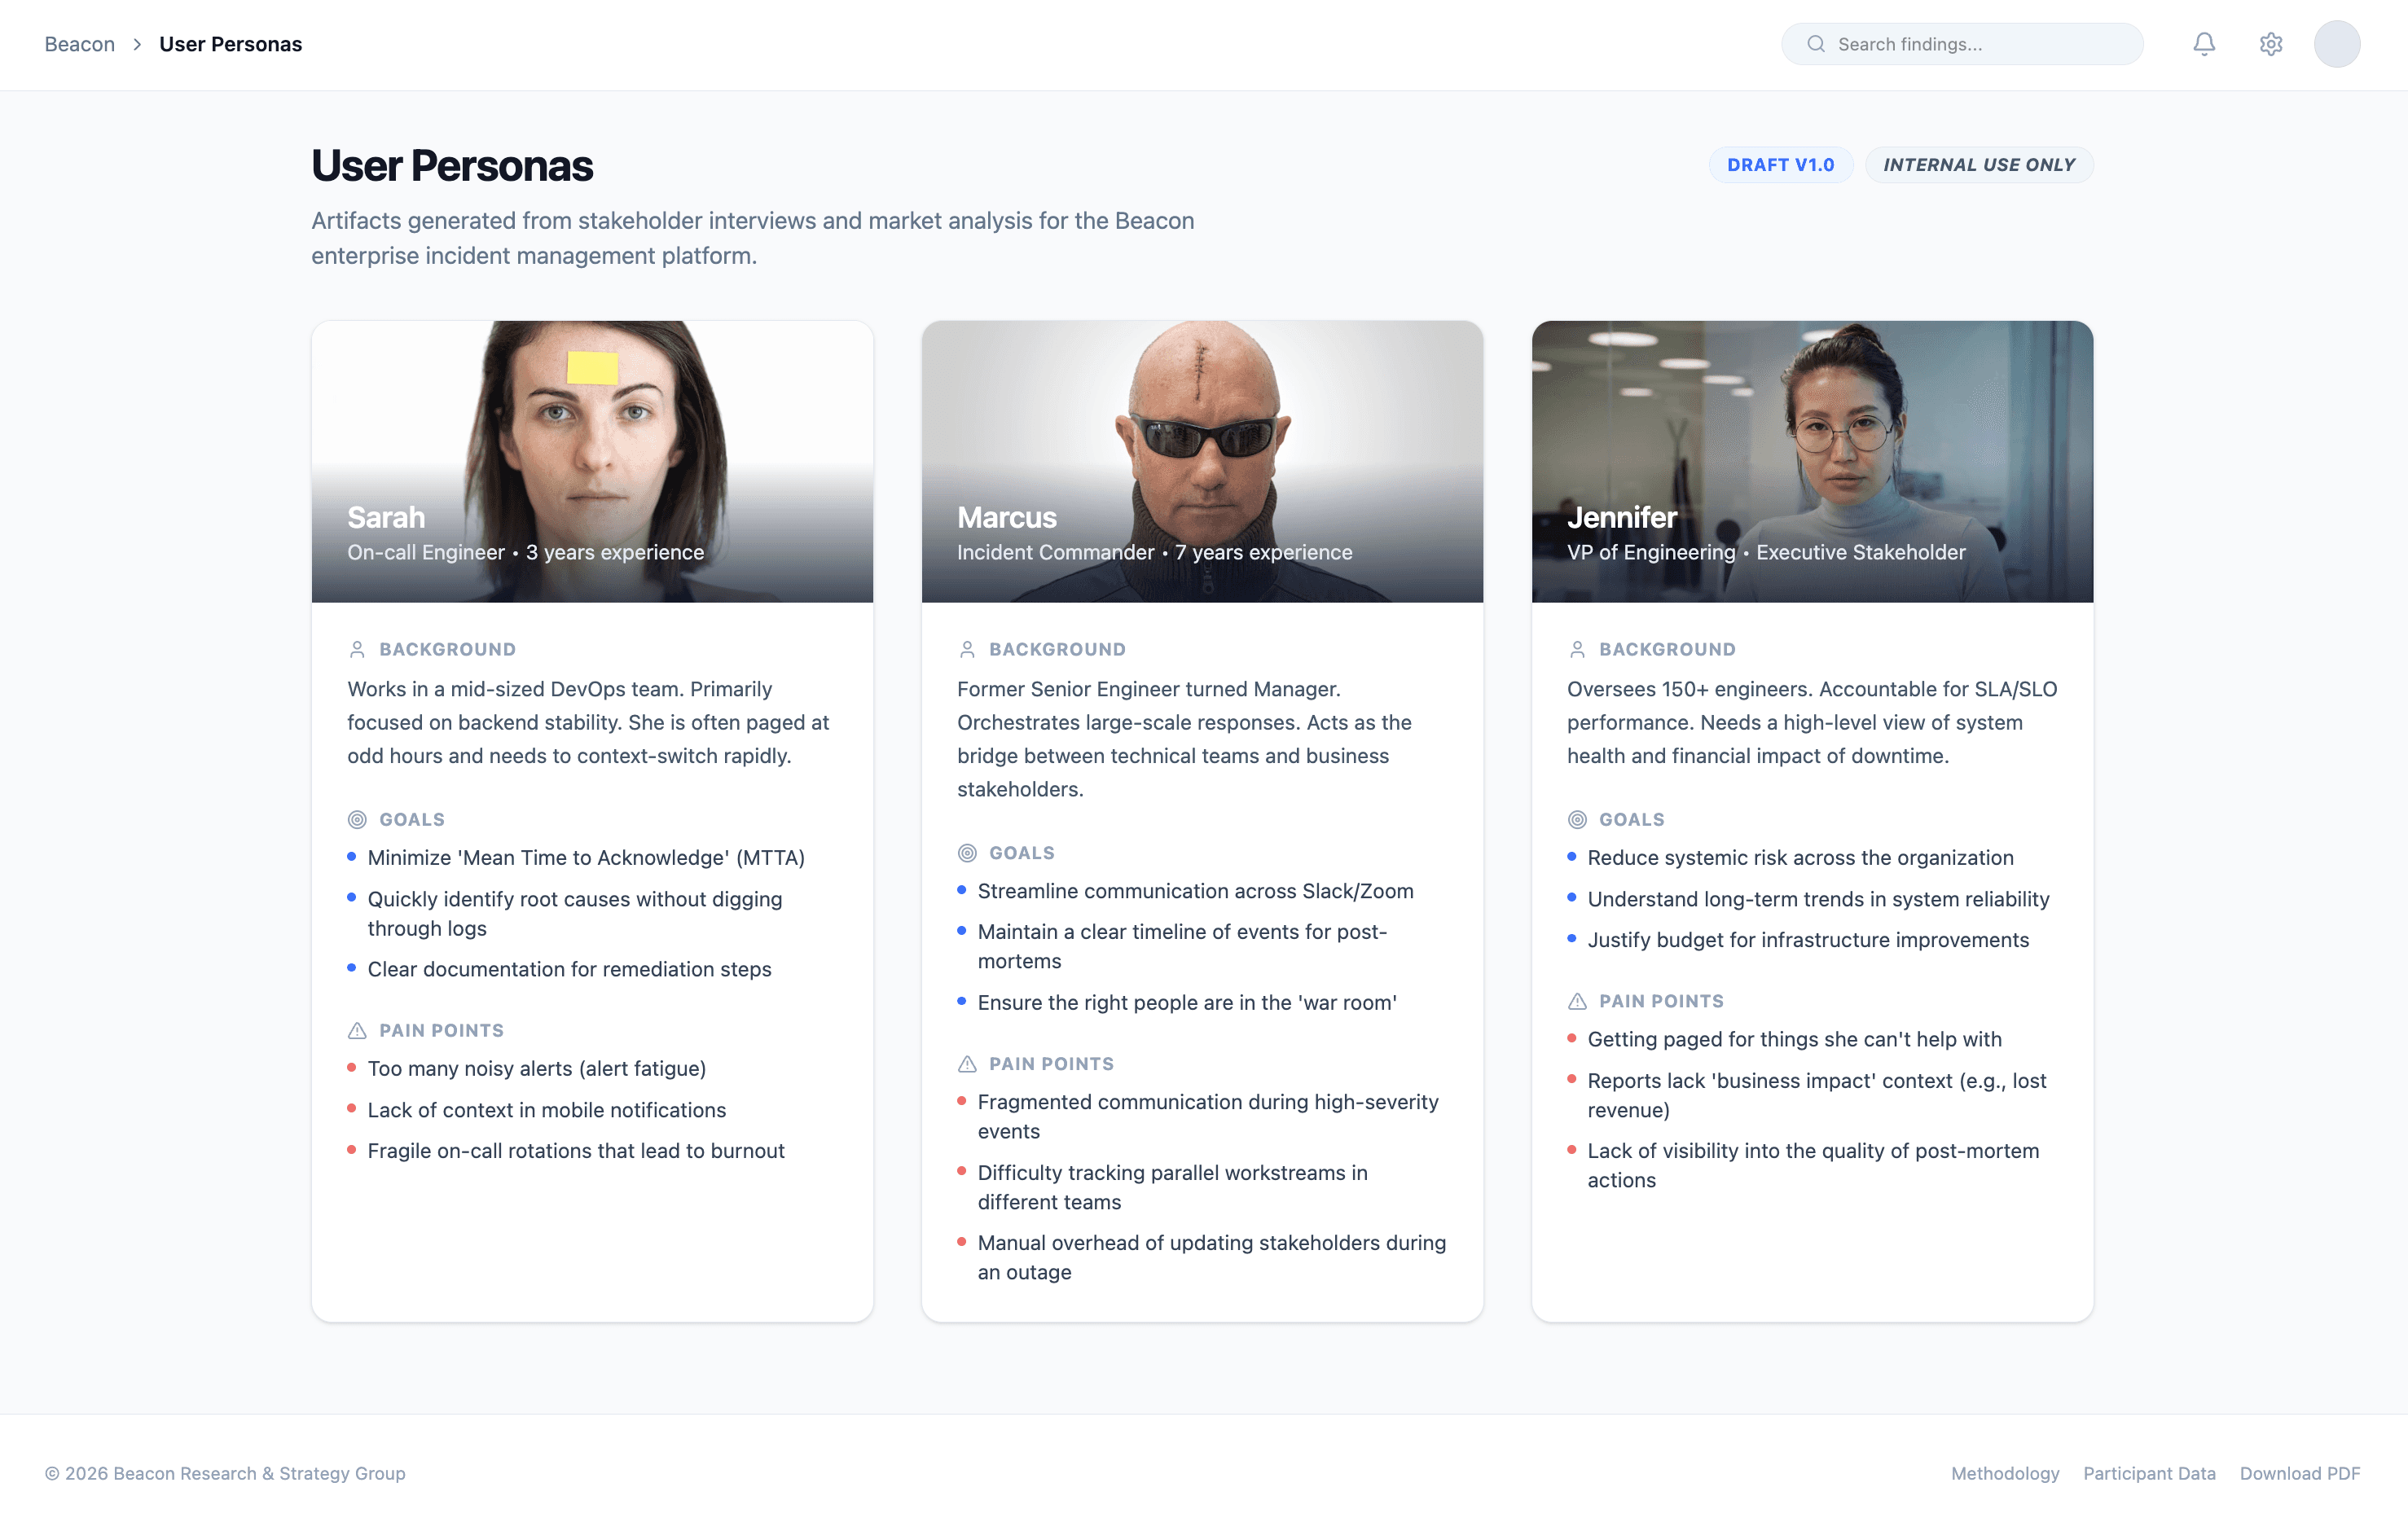The width and height of the screenshot is (2408, 1531).
Task: Navigate to the Beacon breadcrumb
Action: click(x=79, y=44)
